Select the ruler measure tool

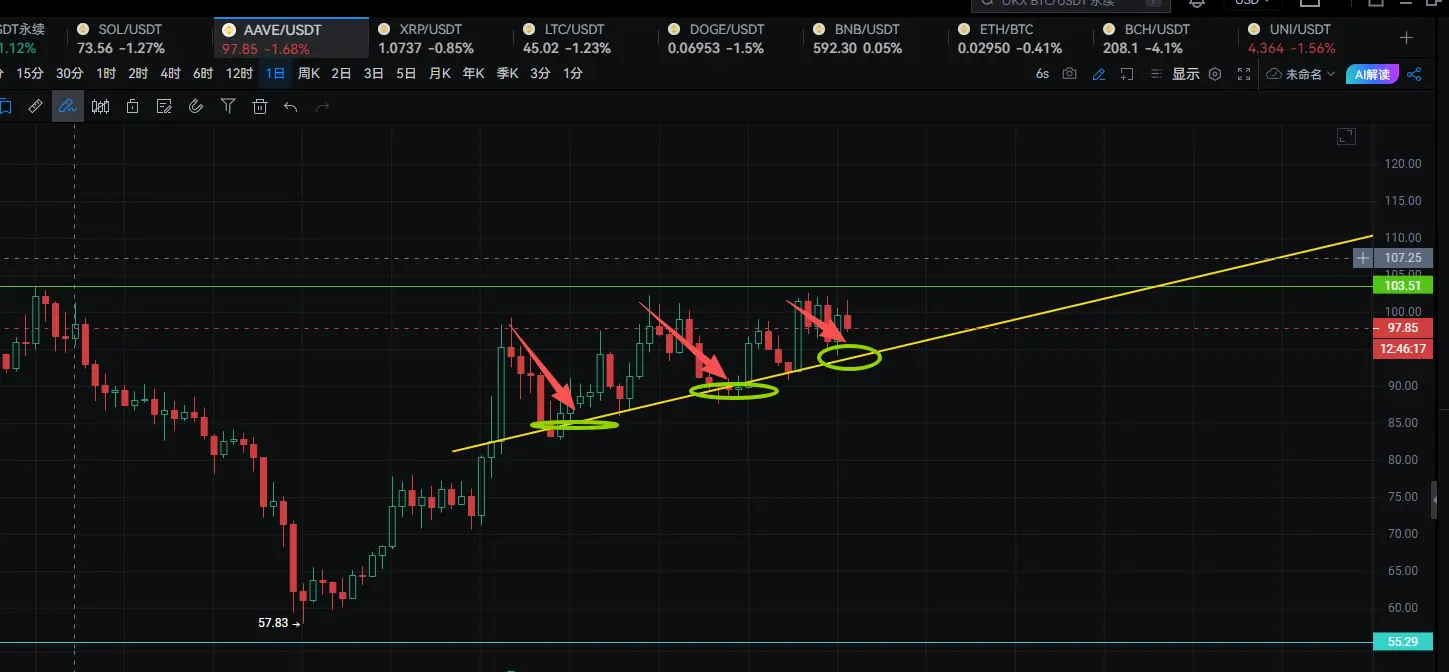point(35,106)
